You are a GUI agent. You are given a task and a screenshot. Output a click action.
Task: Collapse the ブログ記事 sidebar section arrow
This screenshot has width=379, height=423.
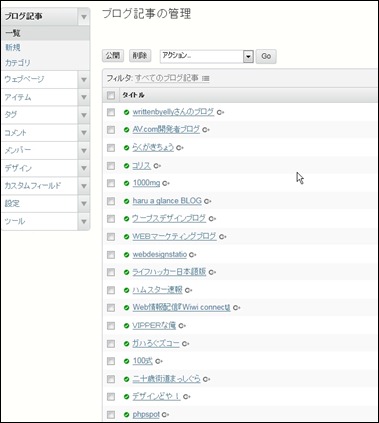click(x=84, y=17)
